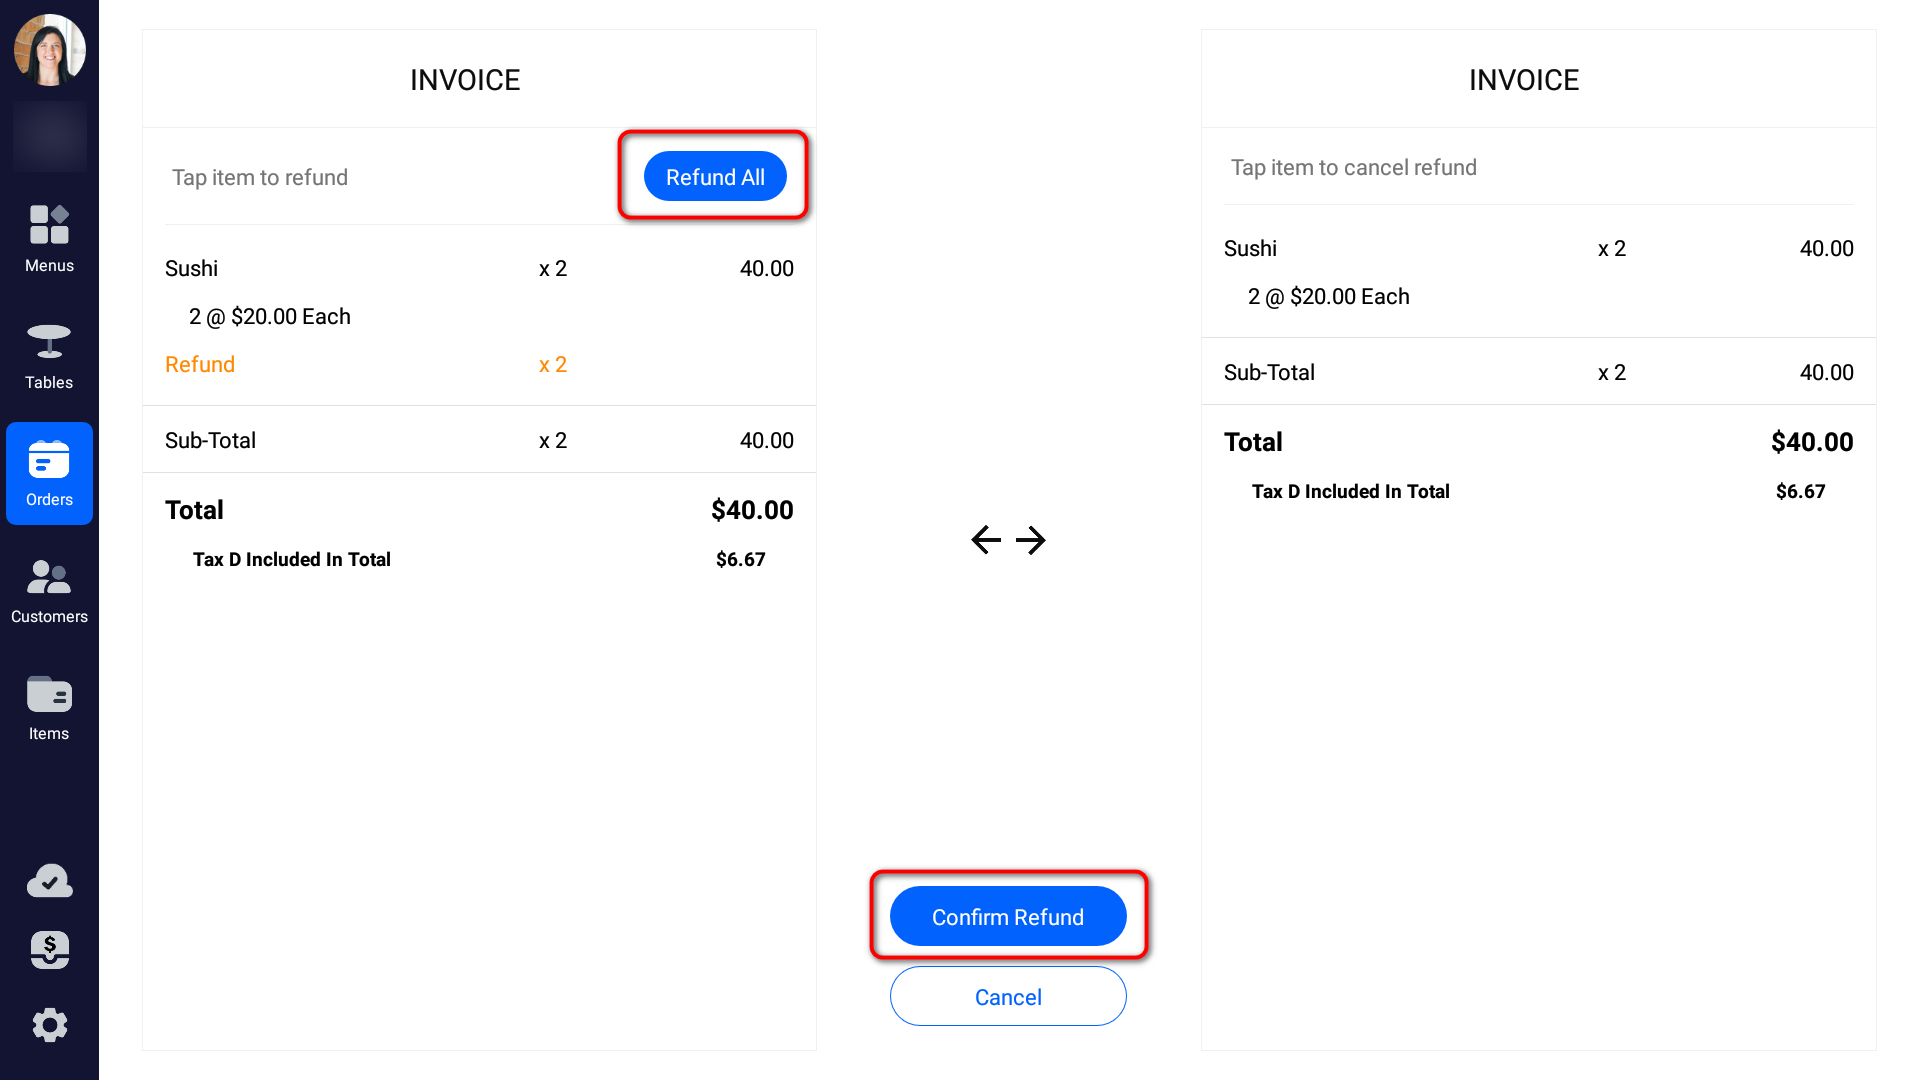
Task: Open the Items folder icon
Action: (49, 707)
